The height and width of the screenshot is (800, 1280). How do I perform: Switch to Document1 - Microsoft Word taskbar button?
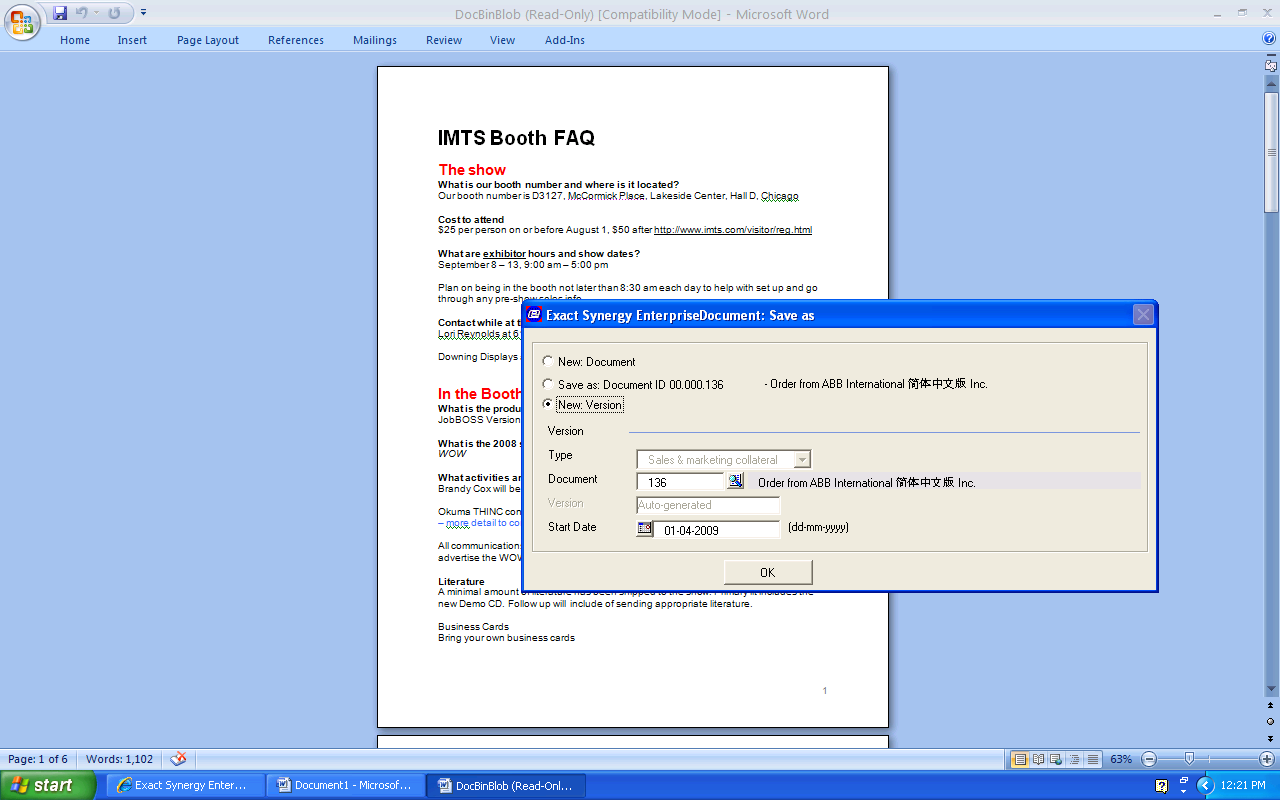(x=345, y=785)
